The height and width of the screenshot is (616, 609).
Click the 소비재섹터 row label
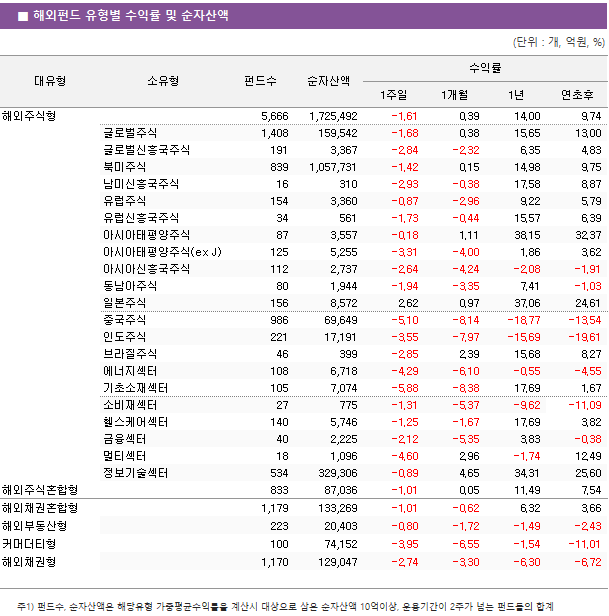click(130, 405)
